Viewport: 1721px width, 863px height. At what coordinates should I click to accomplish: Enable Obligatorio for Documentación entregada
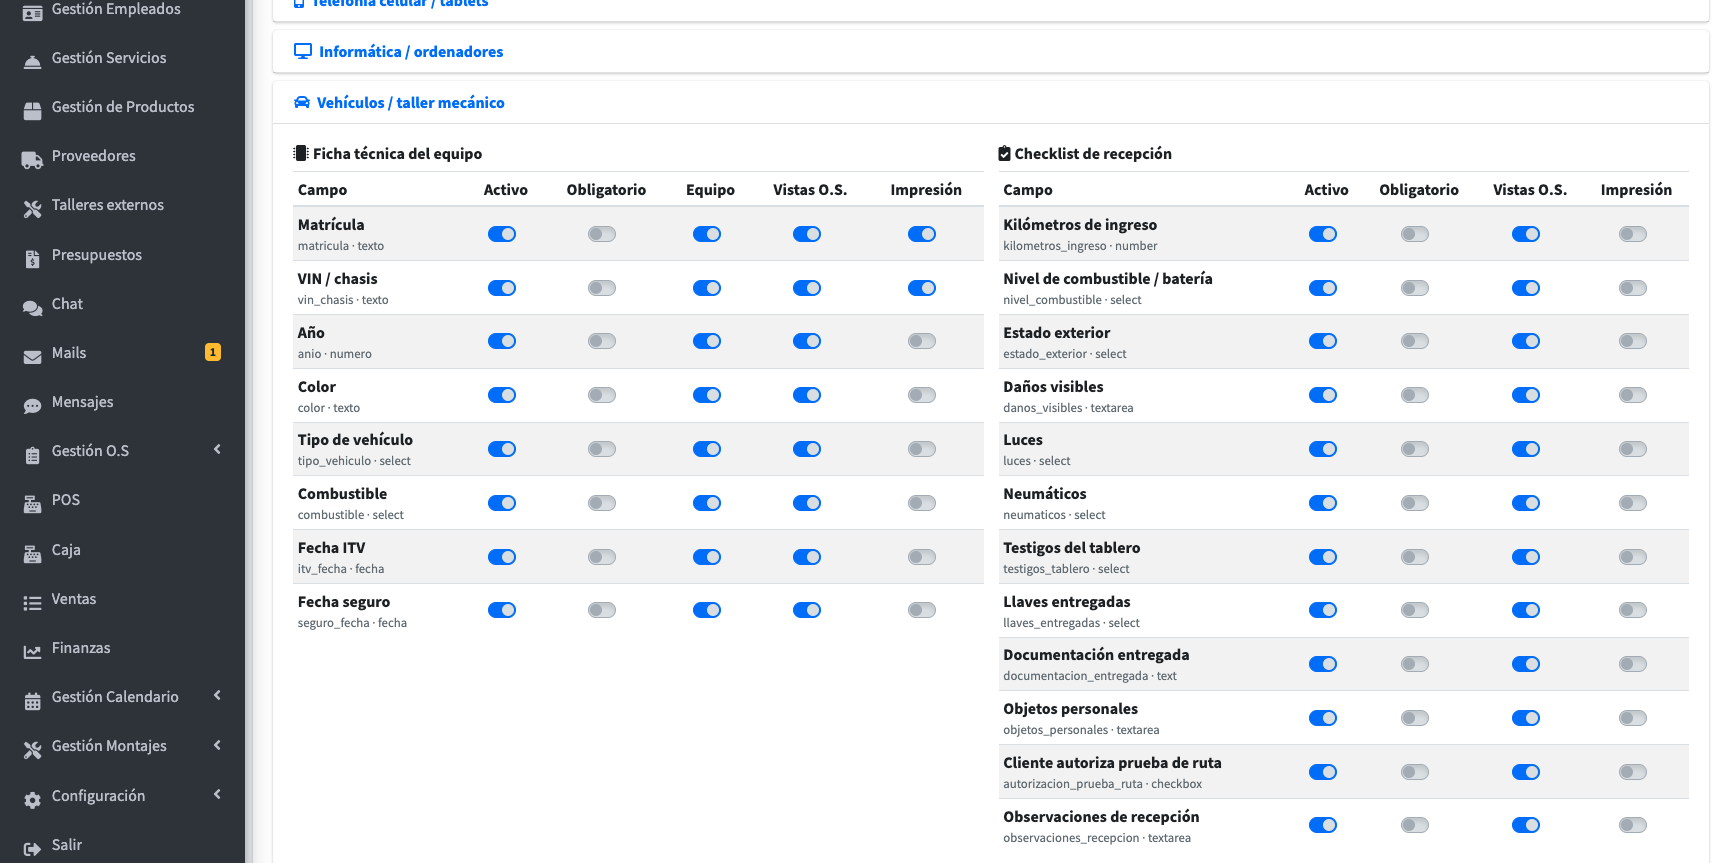point(1415,664)
